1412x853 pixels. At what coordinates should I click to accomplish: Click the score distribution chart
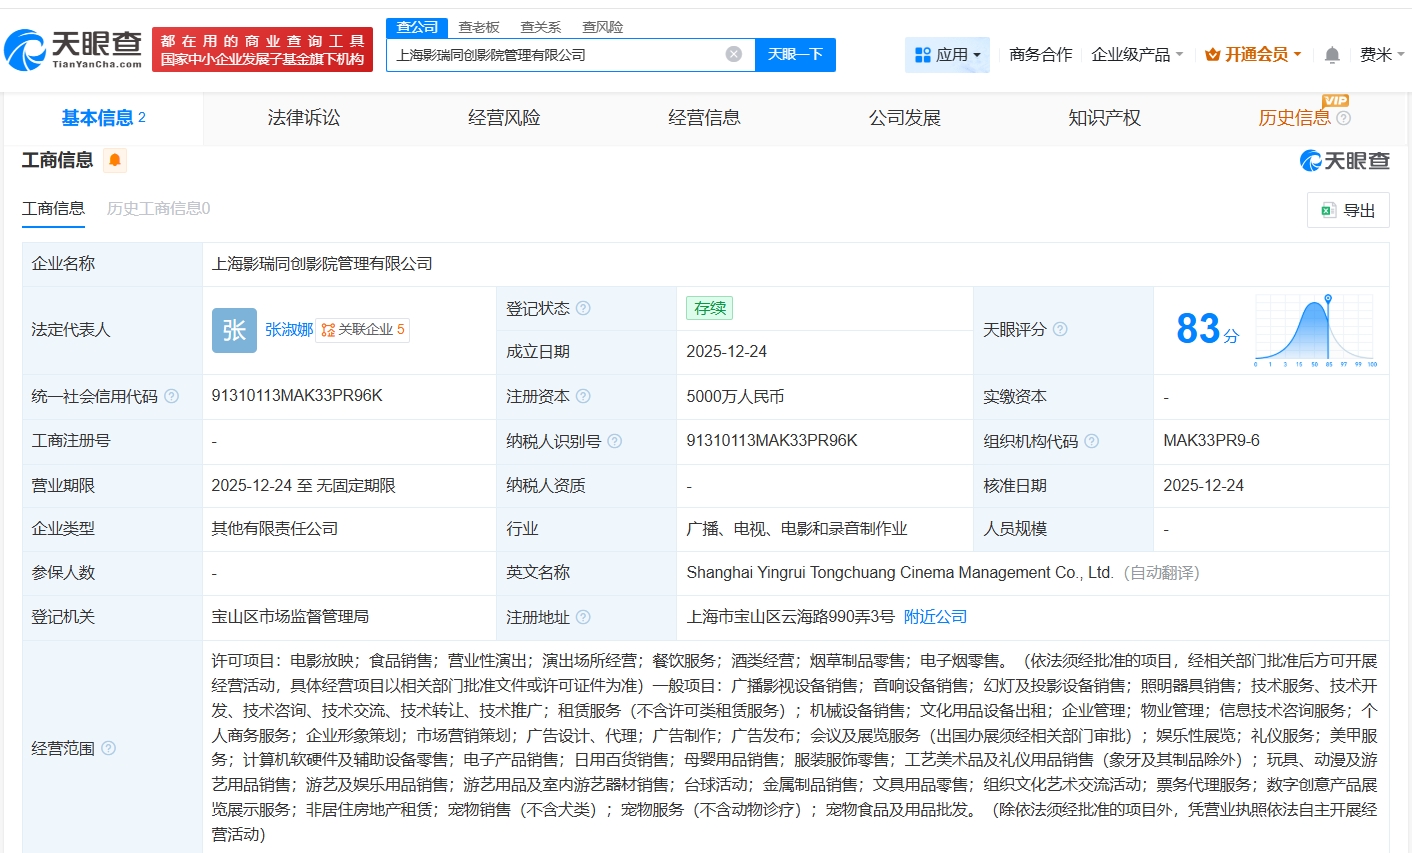tap(1315, 330)
